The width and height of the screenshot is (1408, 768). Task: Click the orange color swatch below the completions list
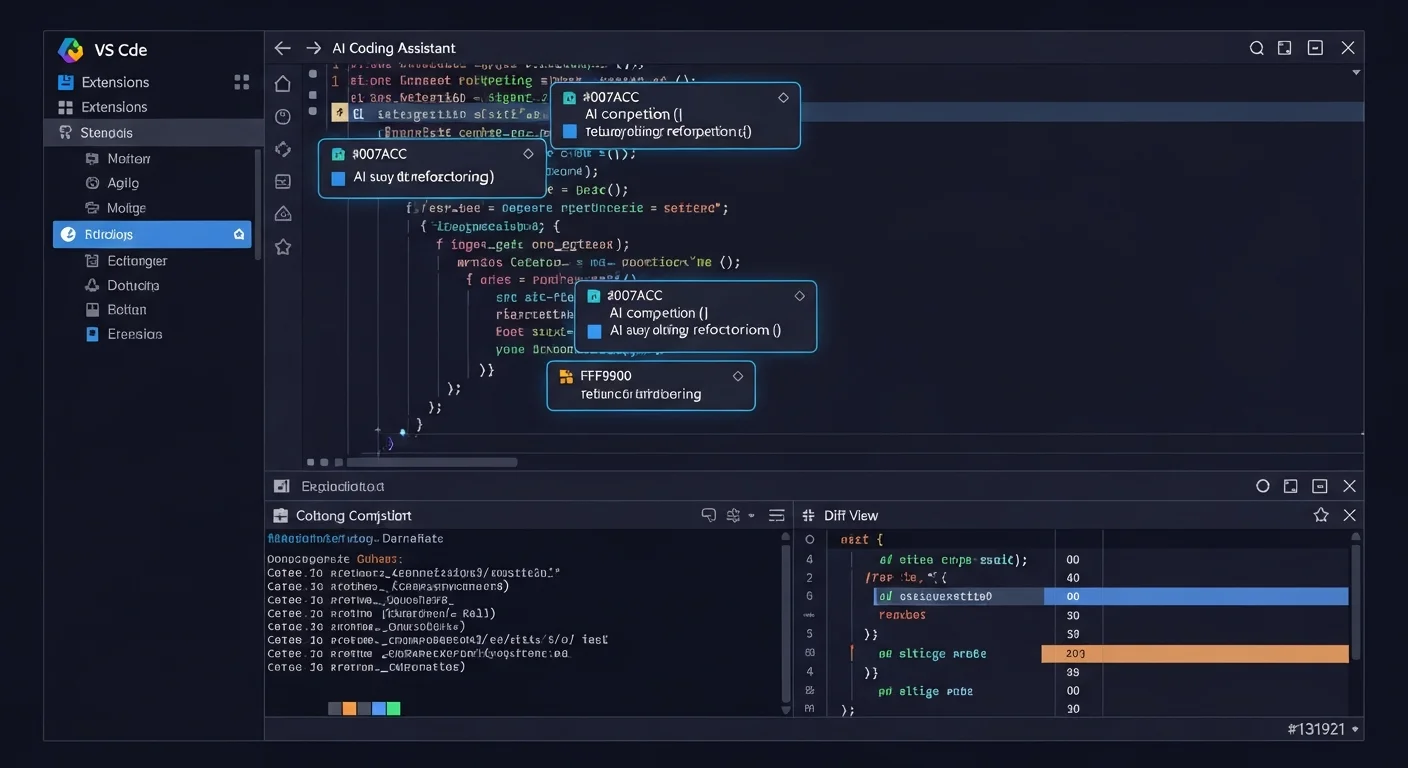[348, 708]
